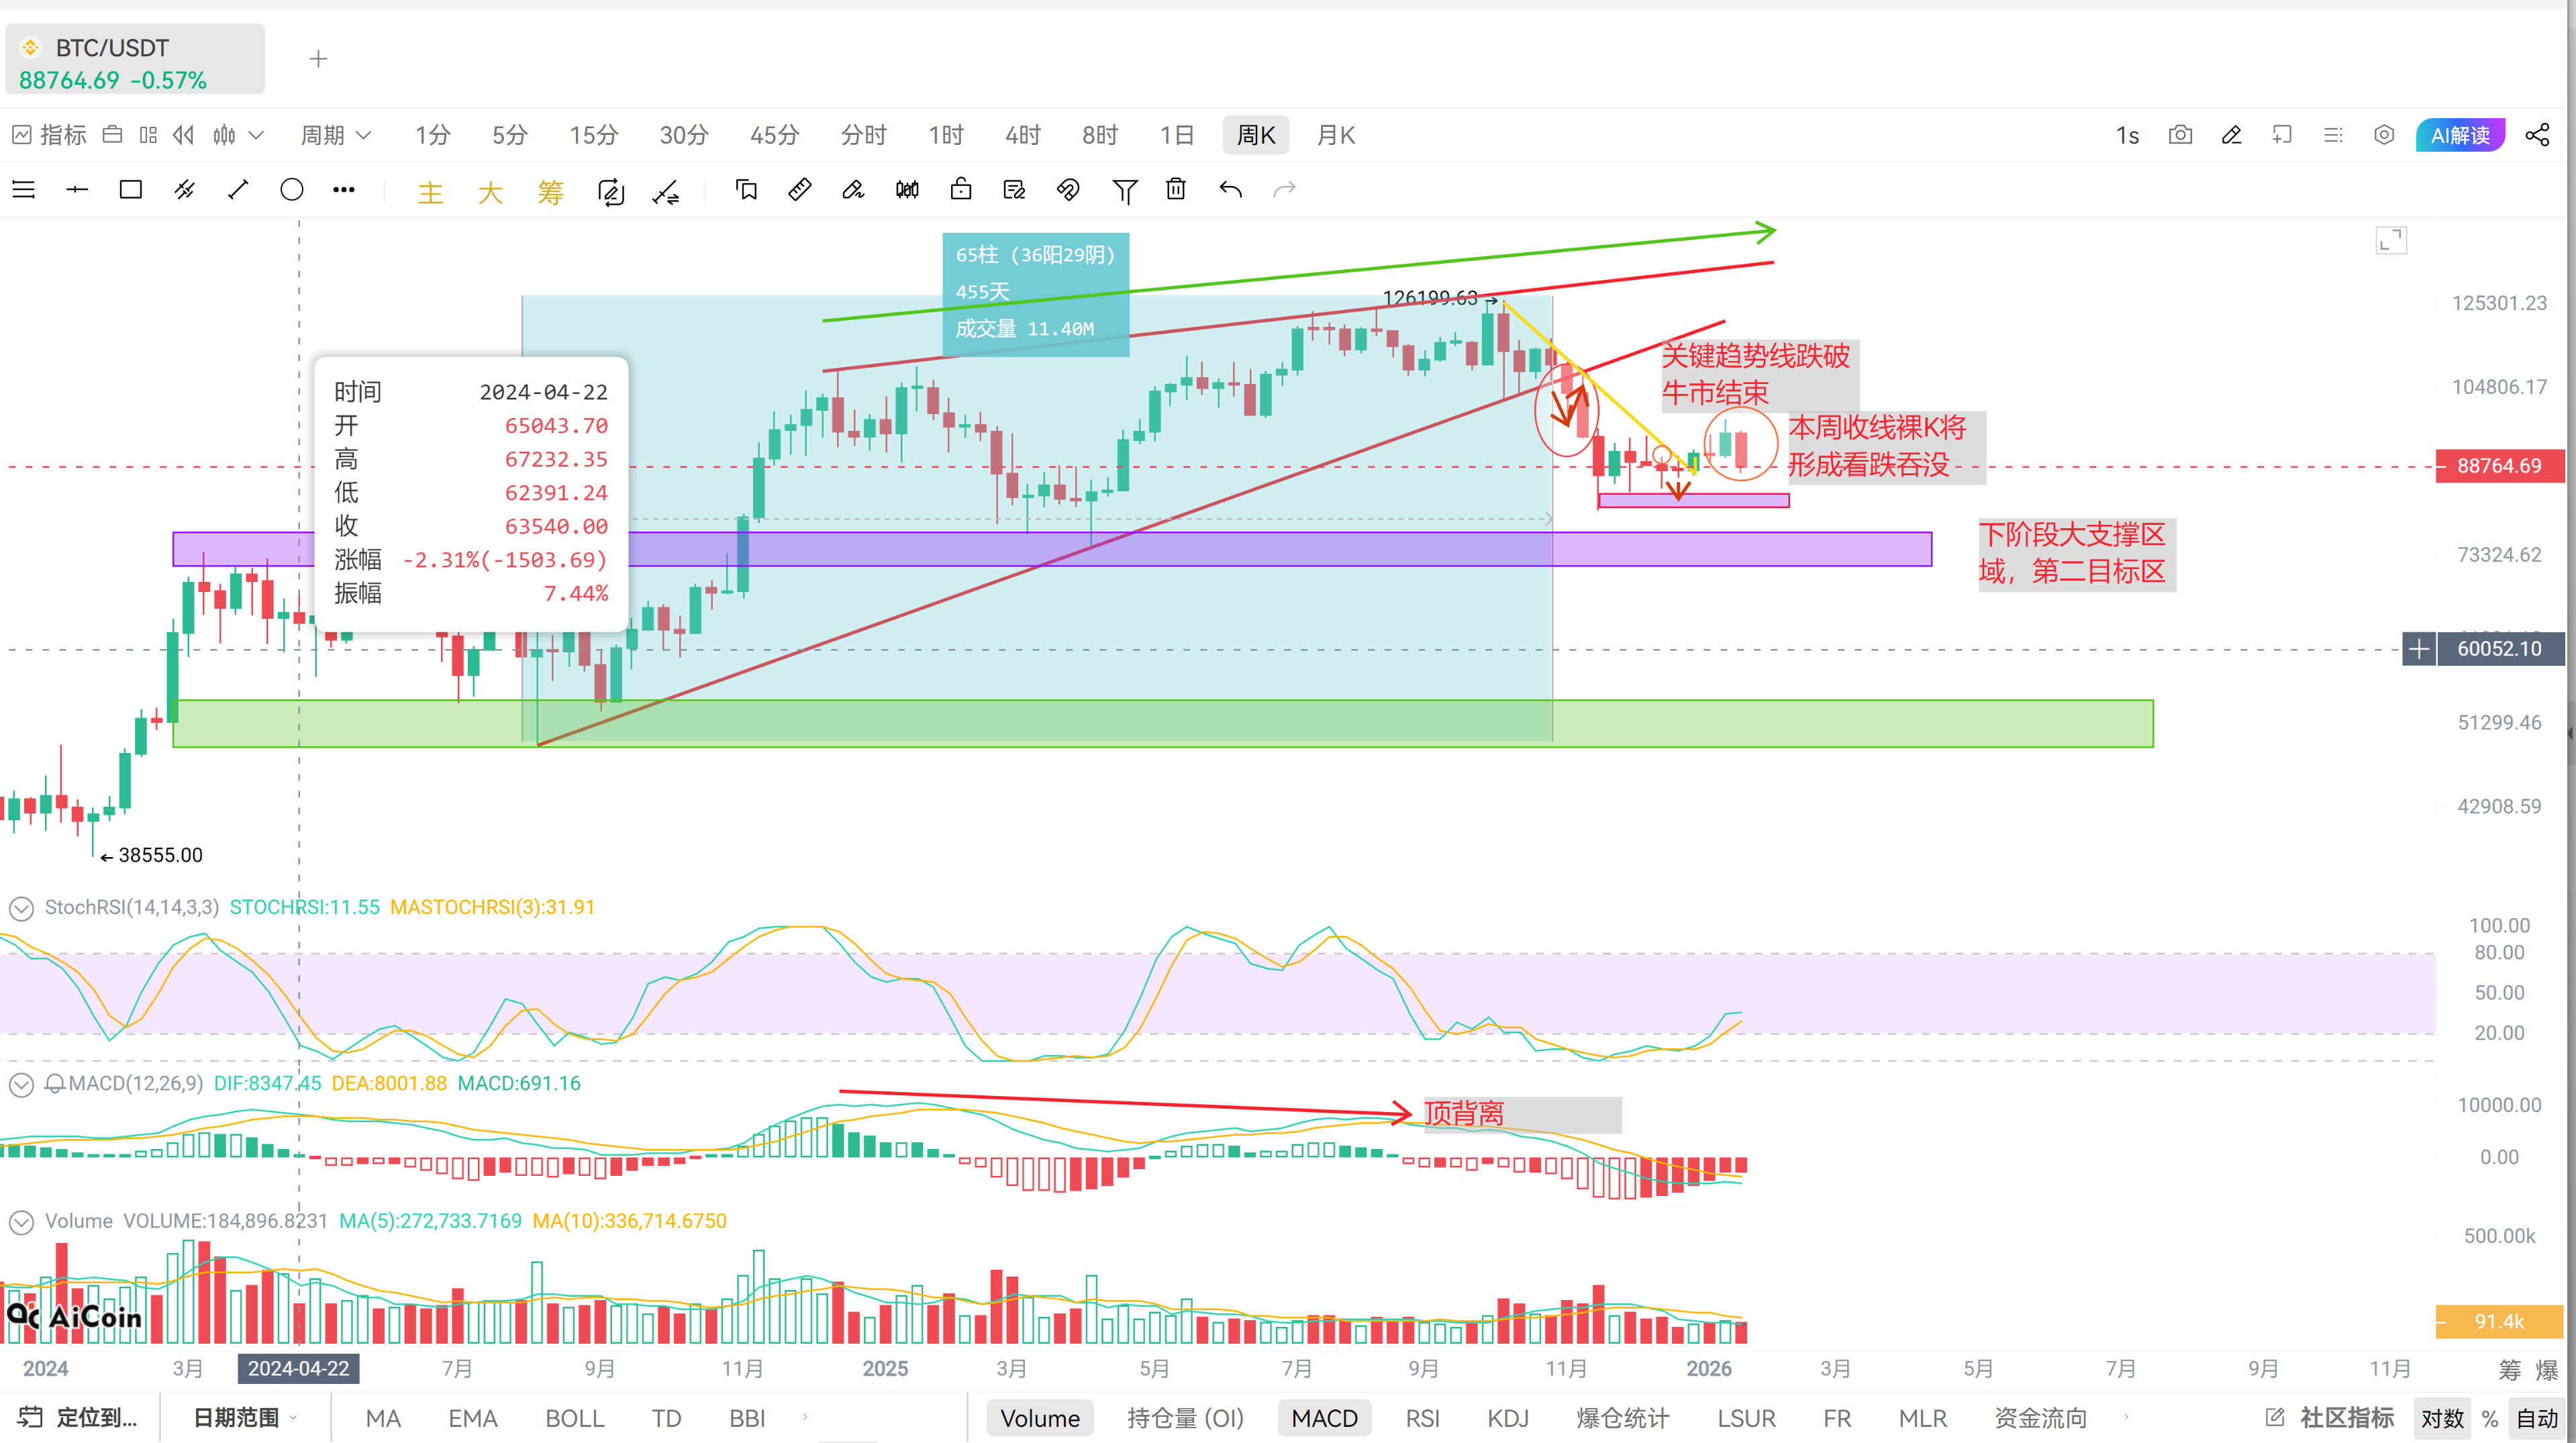Select the circle drawing tool
This screenshot has height=1443, width=2576.
[x=291, y=190]
